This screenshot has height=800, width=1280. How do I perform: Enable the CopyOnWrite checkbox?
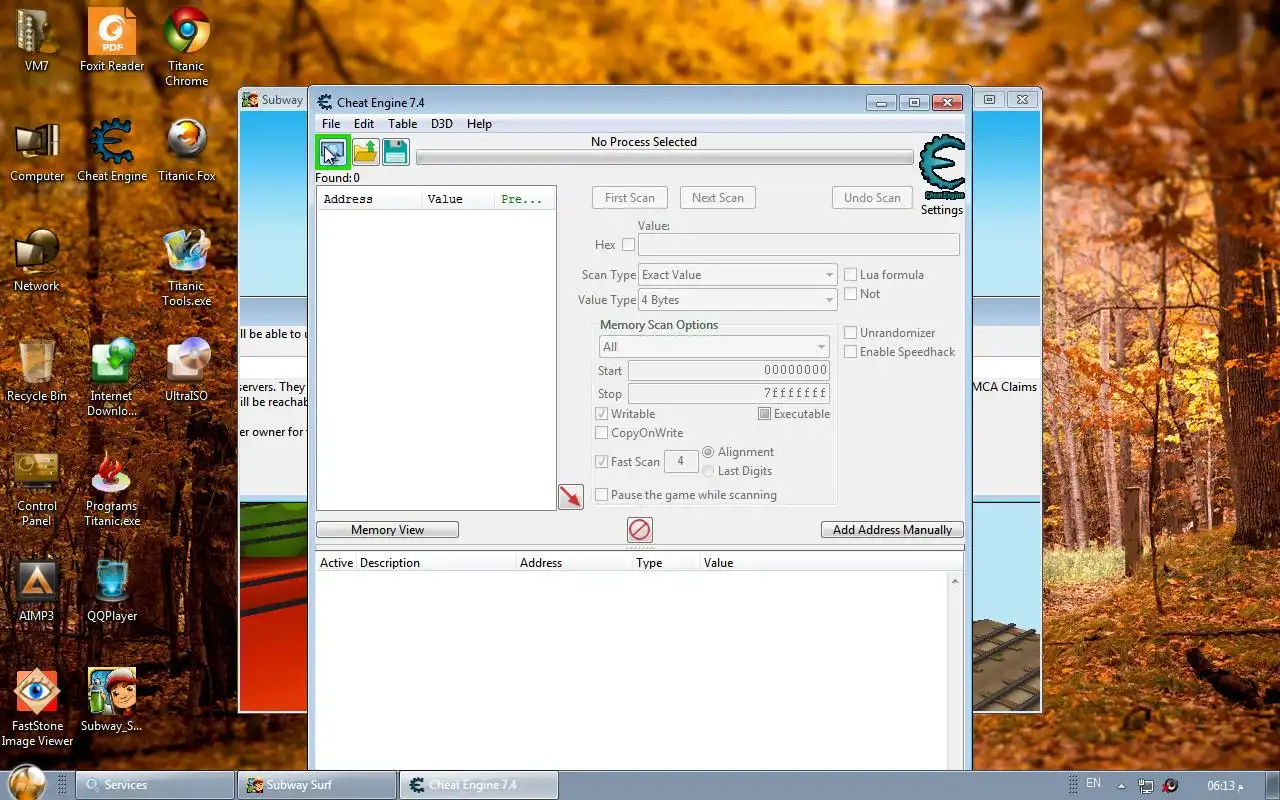[601, 433]
